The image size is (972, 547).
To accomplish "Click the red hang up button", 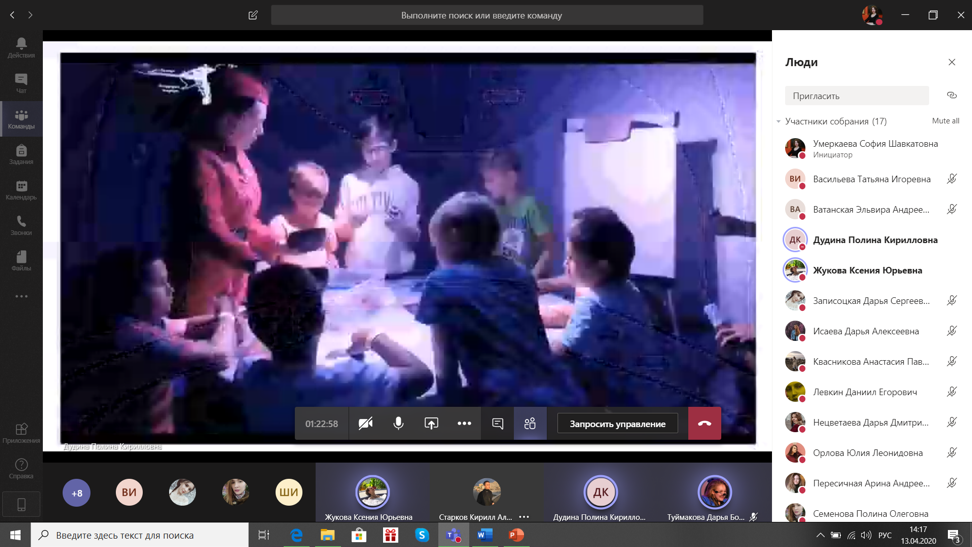I will [x=704, y=424].
